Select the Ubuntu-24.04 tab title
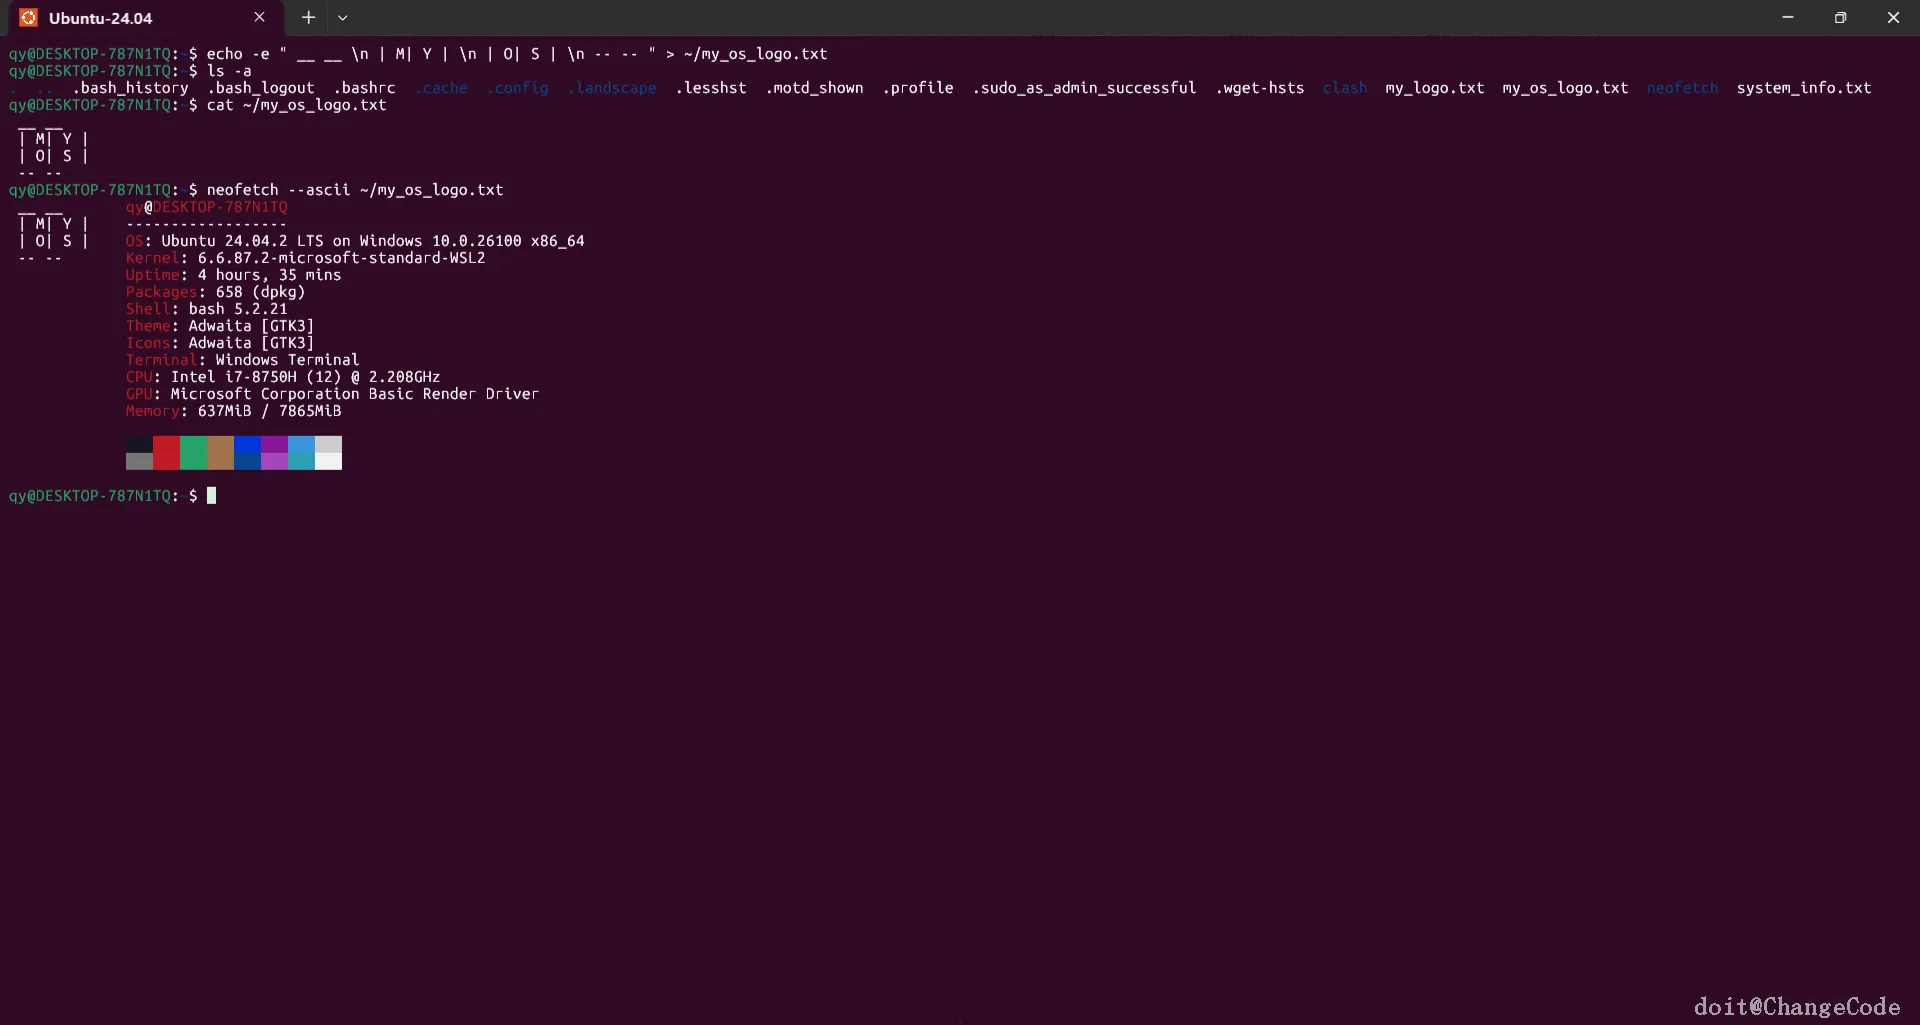 (x=100, y=18)
